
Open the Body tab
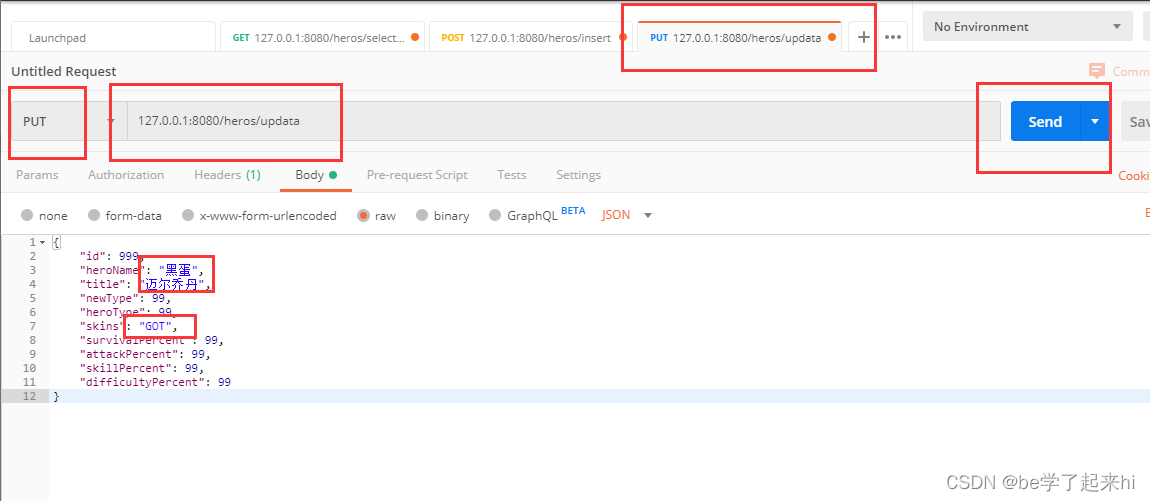[x=316, y=175]
